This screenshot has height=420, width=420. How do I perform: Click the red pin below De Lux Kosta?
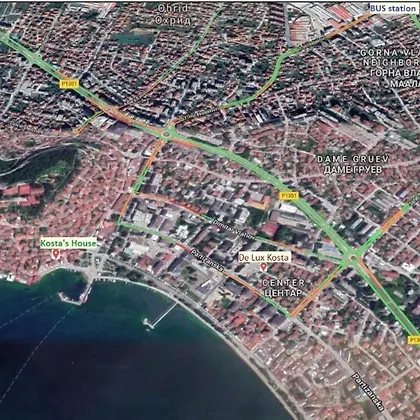(263, 267)
